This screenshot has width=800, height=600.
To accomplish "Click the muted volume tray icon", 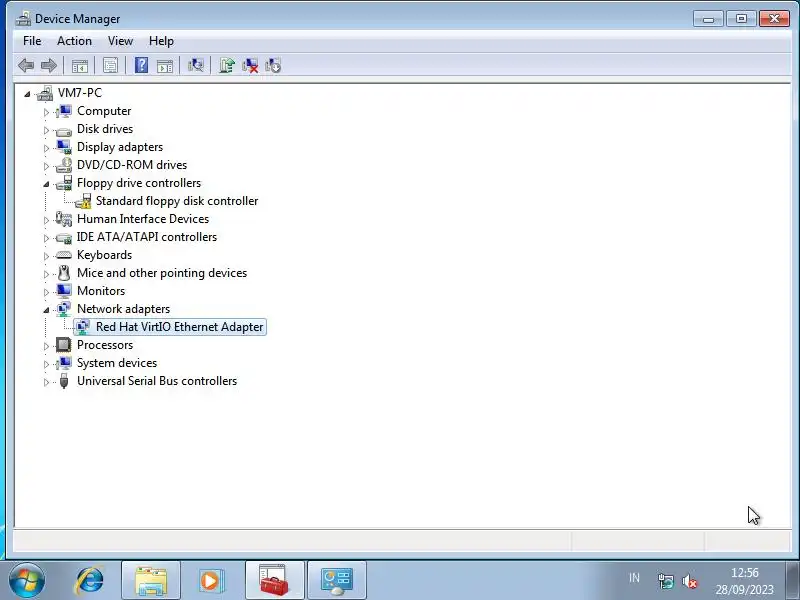I will tap(689, 581).
